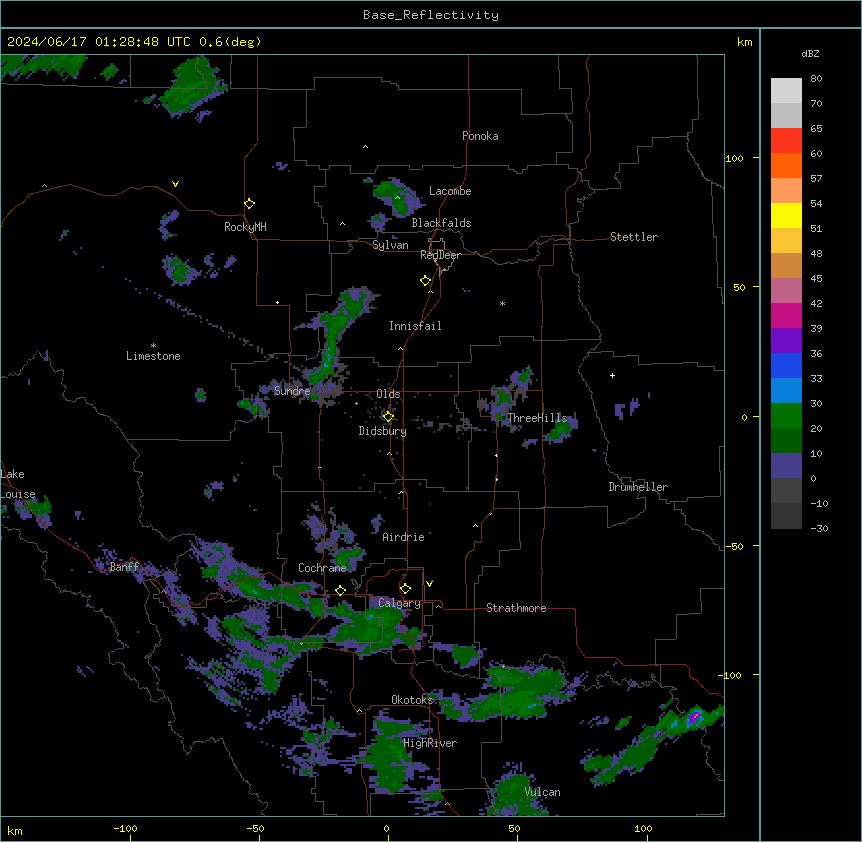Image resolution: width=862 pixels, height=842 pixels.
Task: Click the Innisfail city label
Action: click(415, 326)
